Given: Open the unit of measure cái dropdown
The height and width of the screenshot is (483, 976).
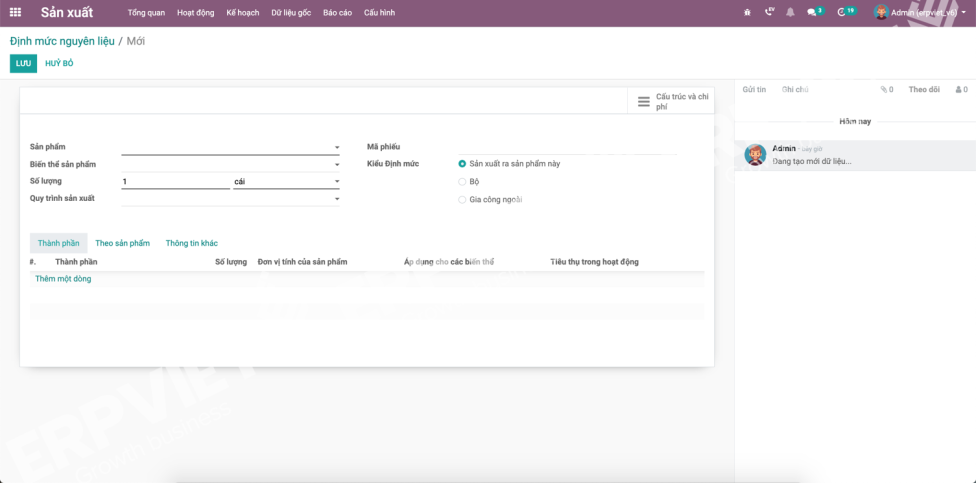Looking at the screenshot, I should pos(337,182).
